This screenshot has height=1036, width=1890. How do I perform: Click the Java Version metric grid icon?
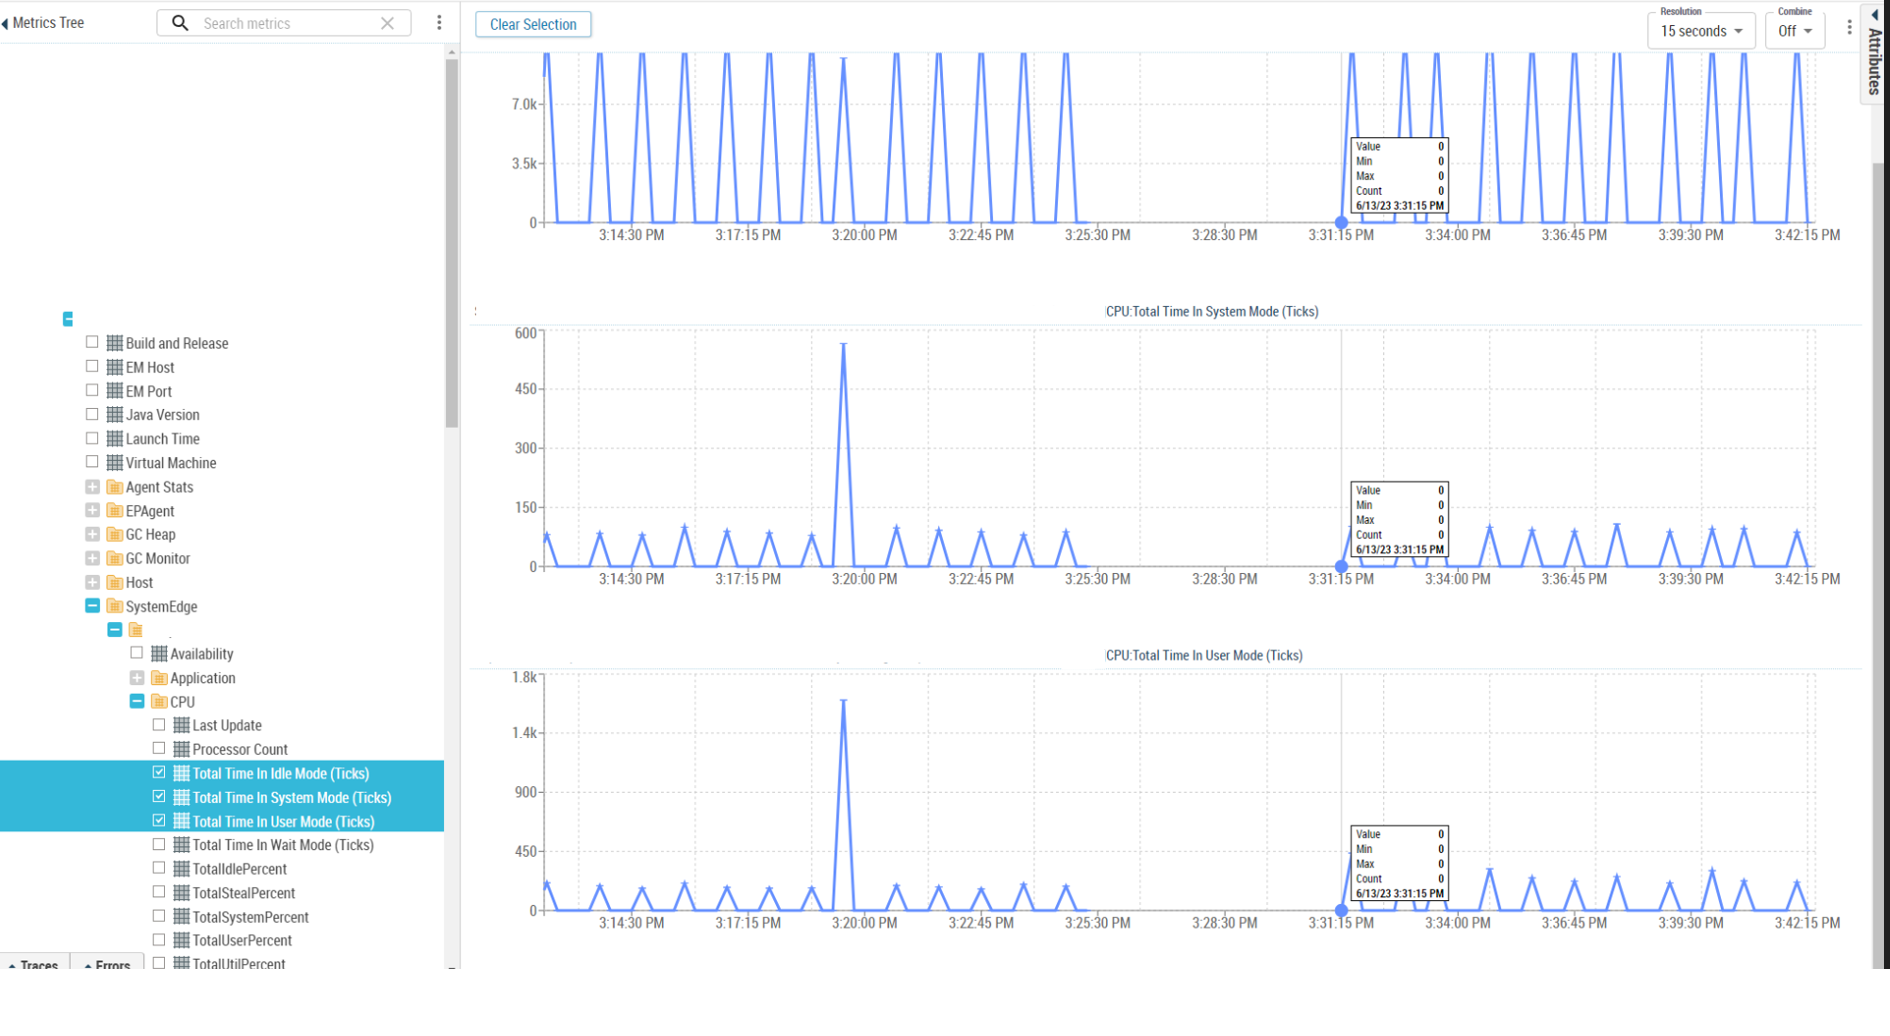pos(115,415)
